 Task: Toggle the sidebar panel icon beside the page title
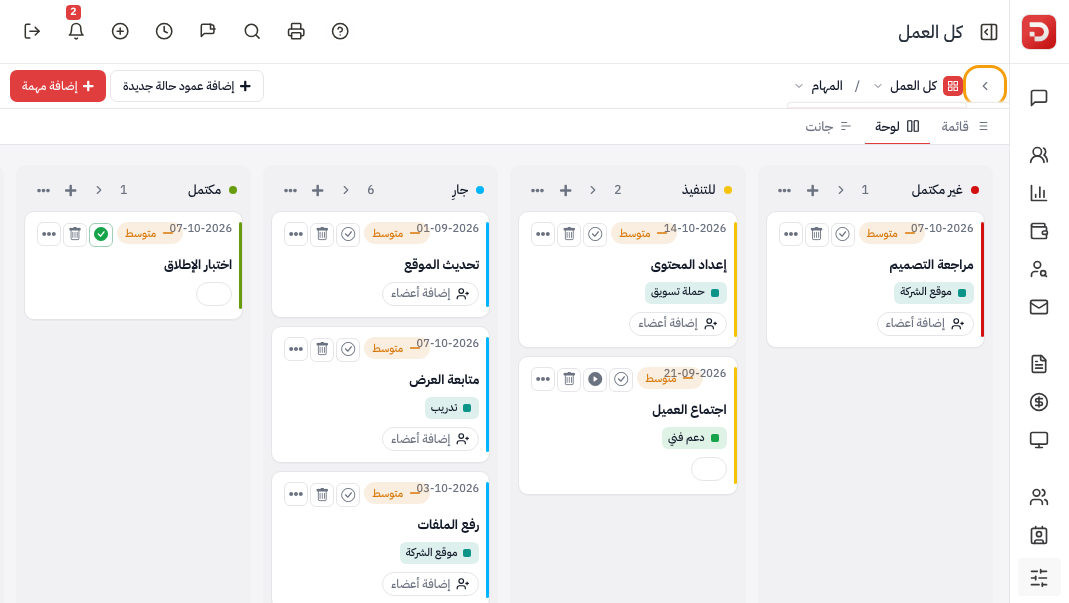tap(989, 32)
